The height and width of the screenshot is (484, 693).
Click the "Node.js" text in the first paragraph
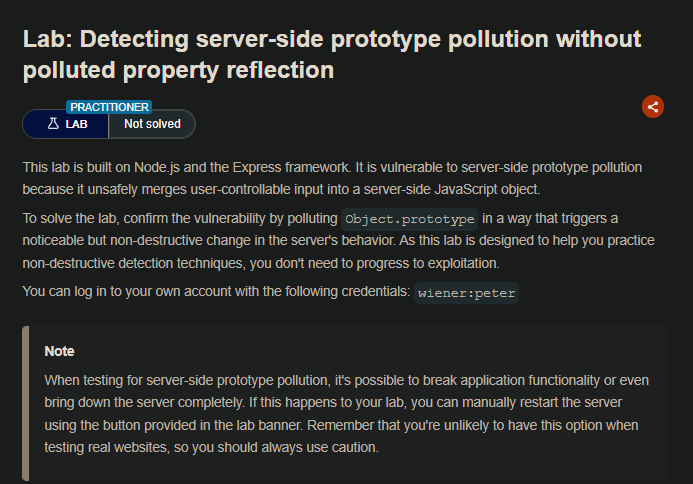[x=177, y=166]
